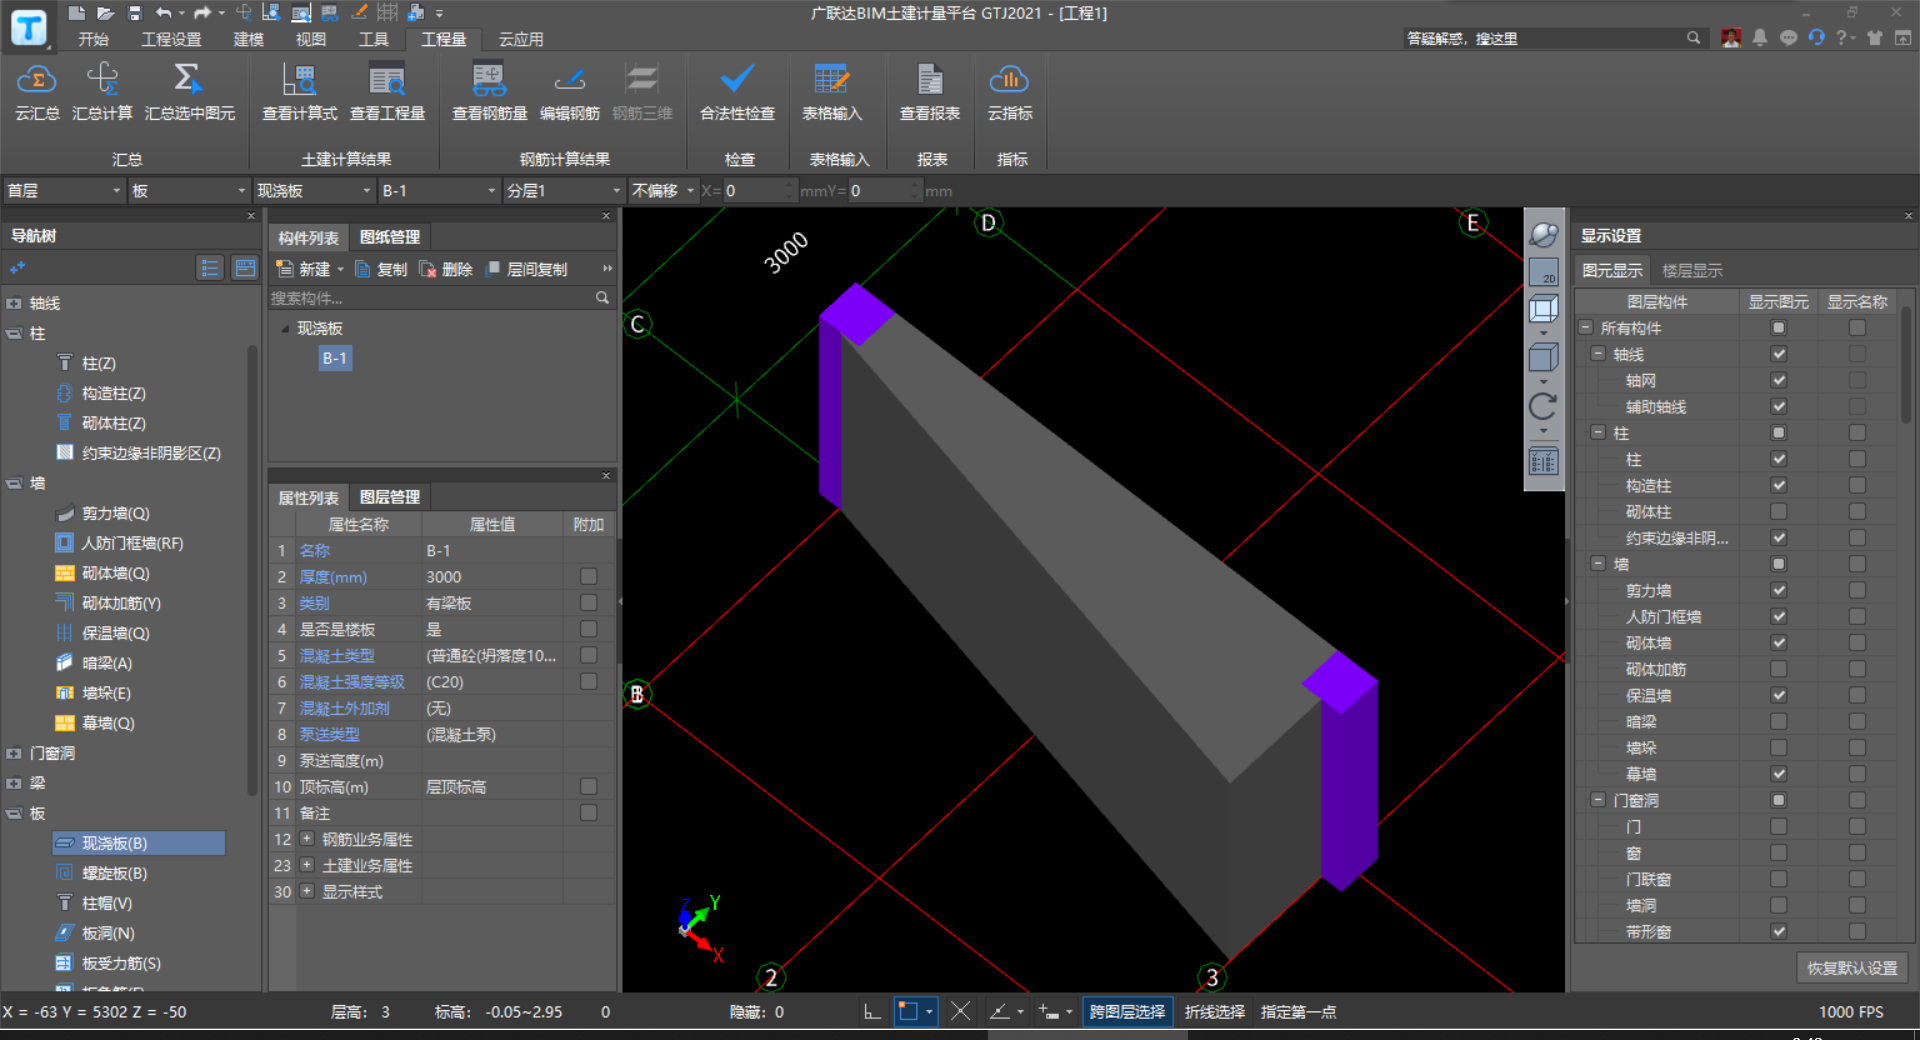
Task: Expand 土建业务属性 property group
Action: pyautogui.click(x=307, y=865)
